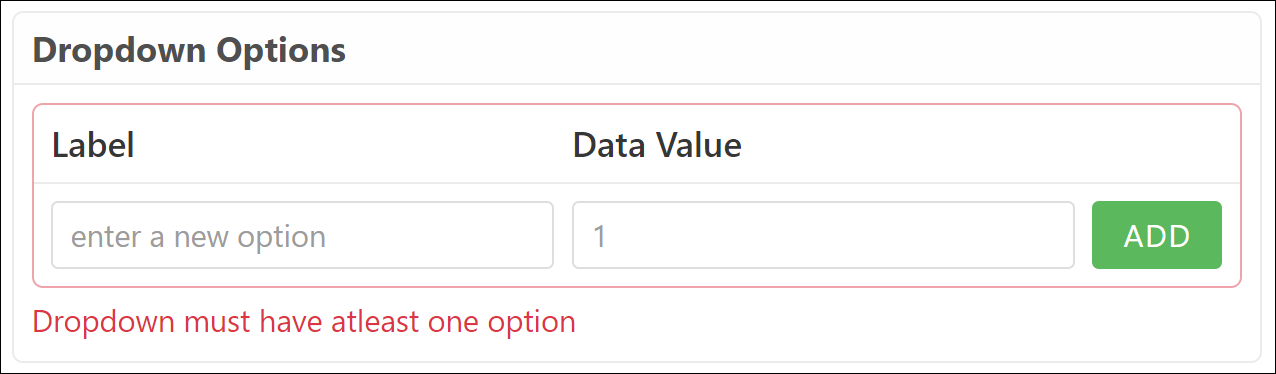Click the word 'Value' in the column header

click(x=699, y=146)
